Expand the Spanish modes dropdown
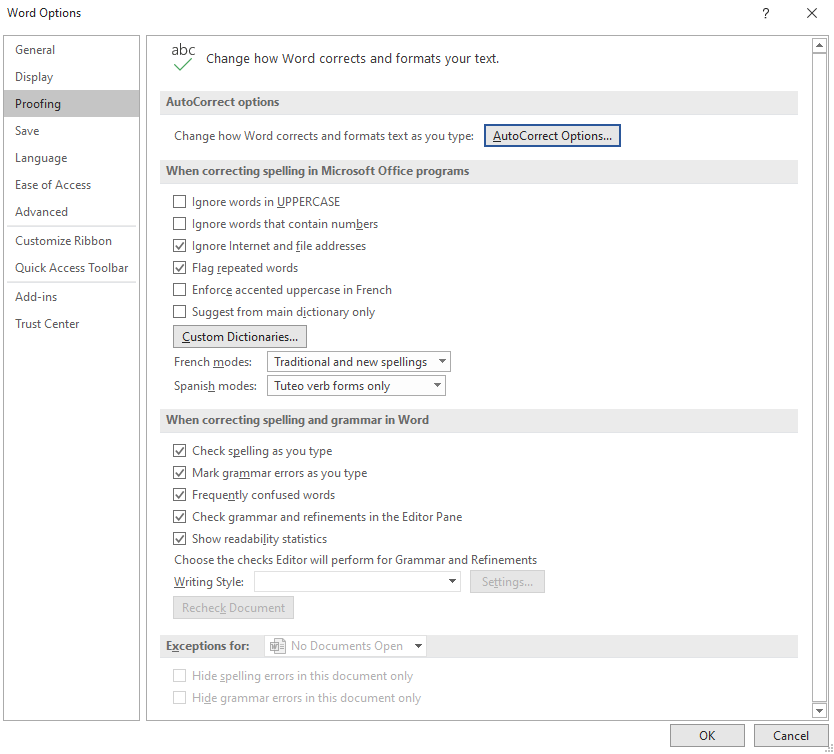 pos(356,386)
